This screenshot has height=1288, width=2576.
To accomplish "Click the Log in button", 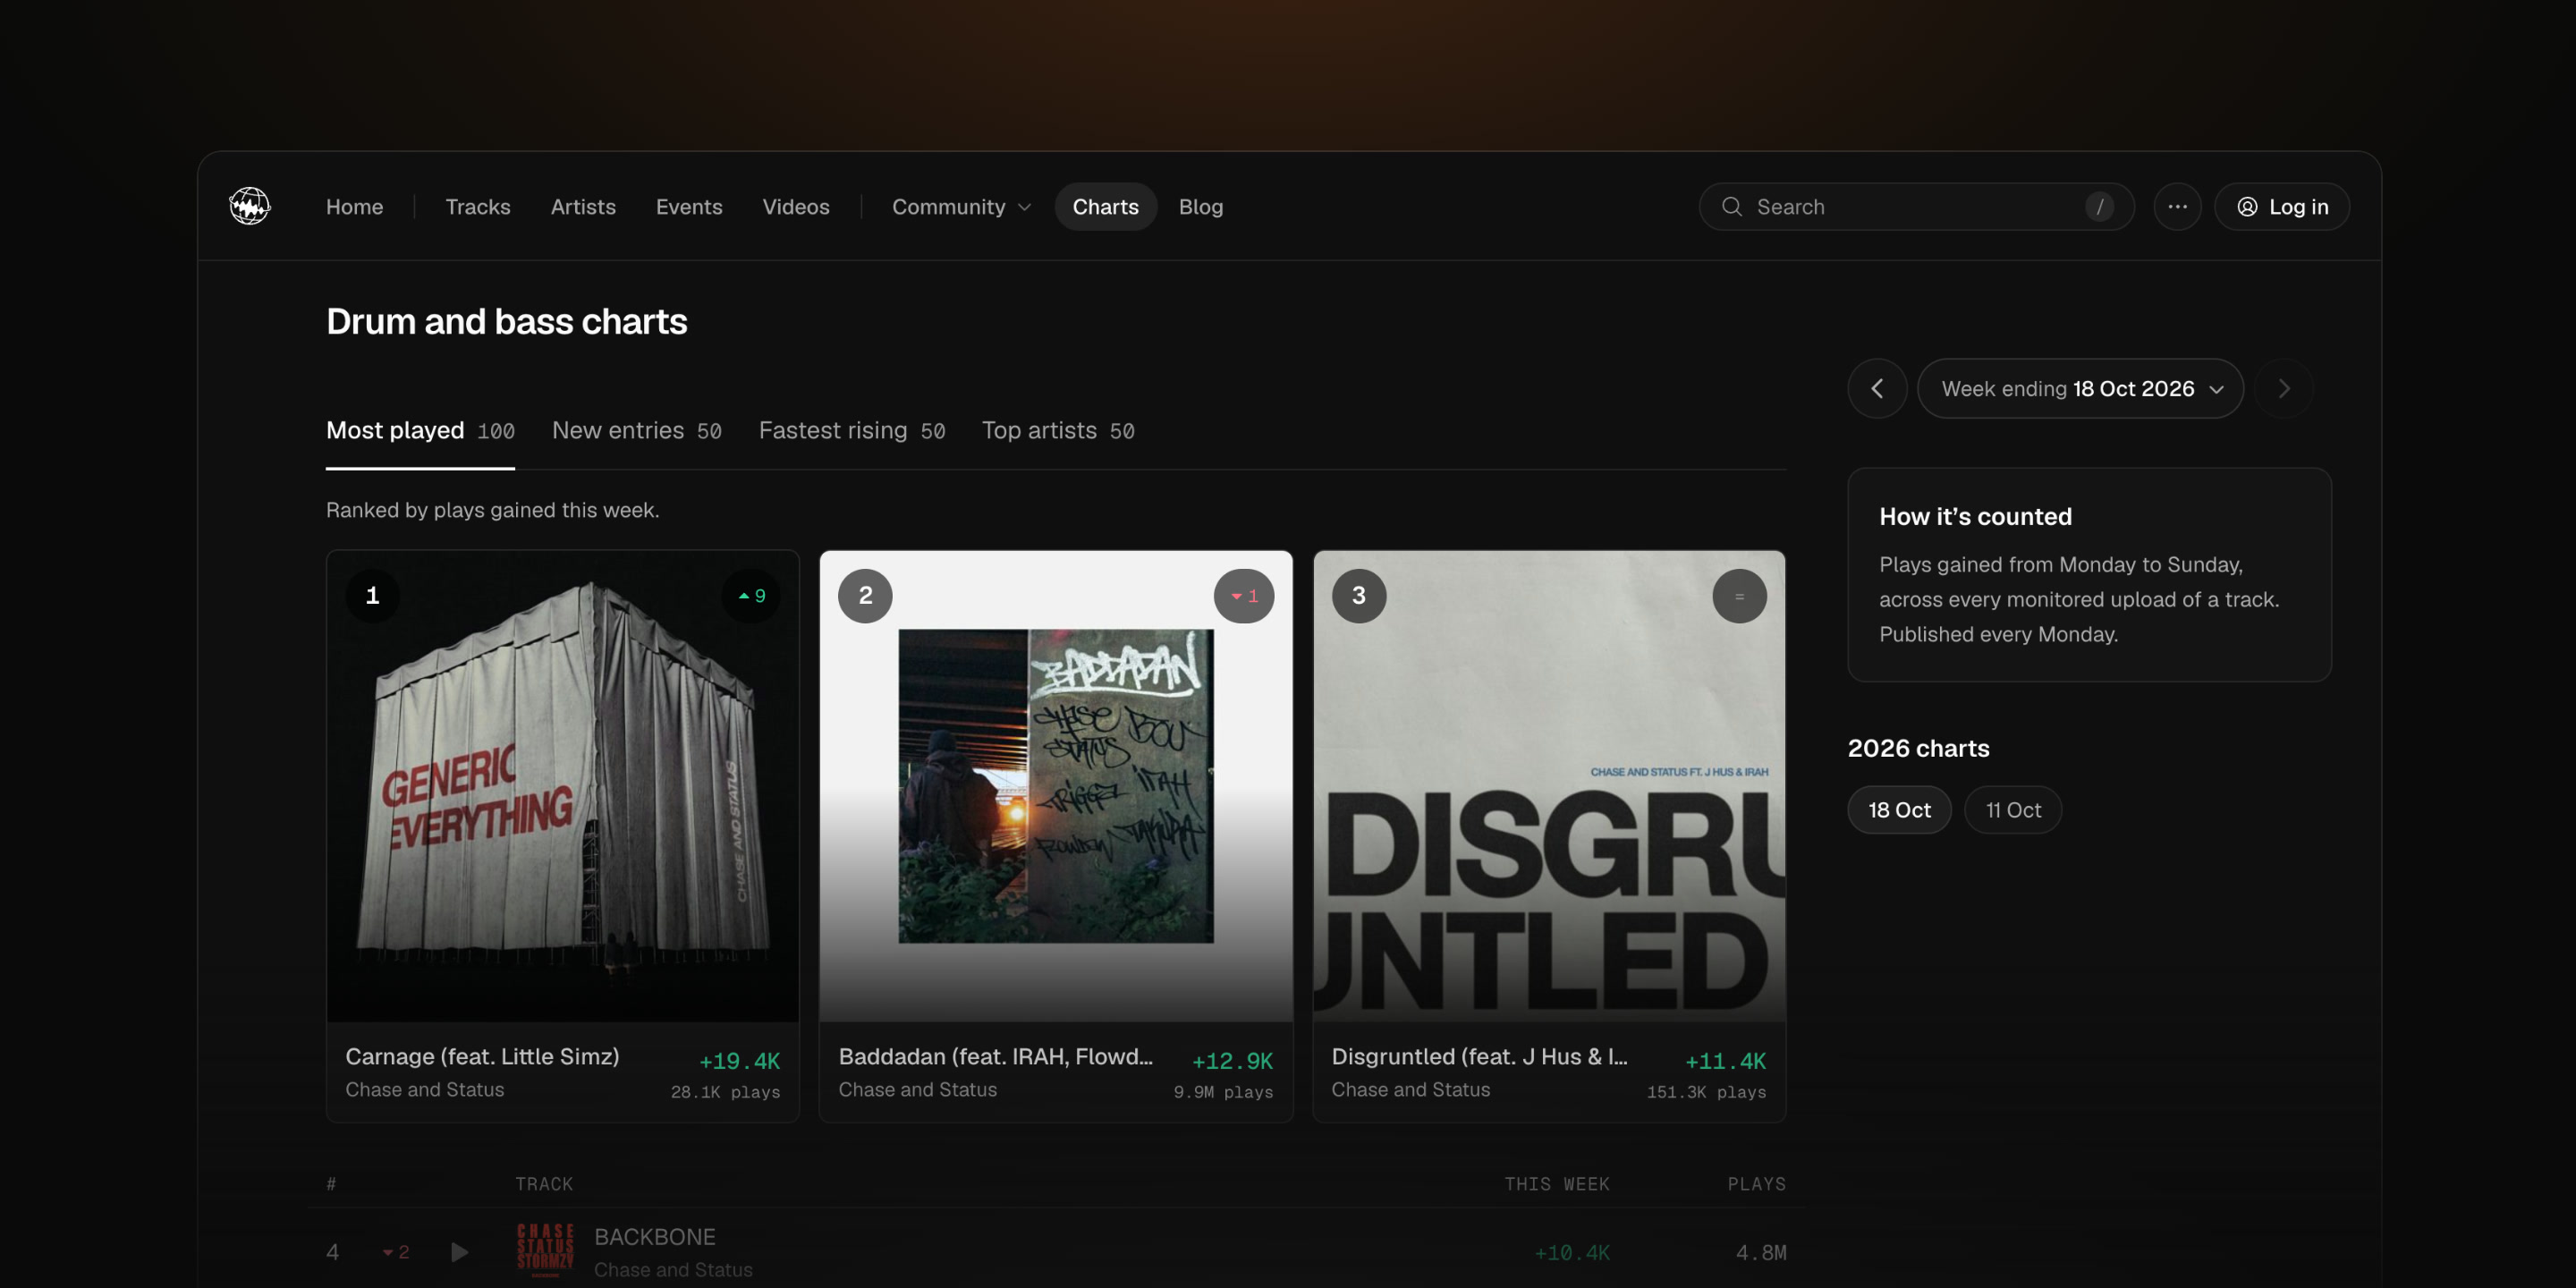I will point(2282,206).
